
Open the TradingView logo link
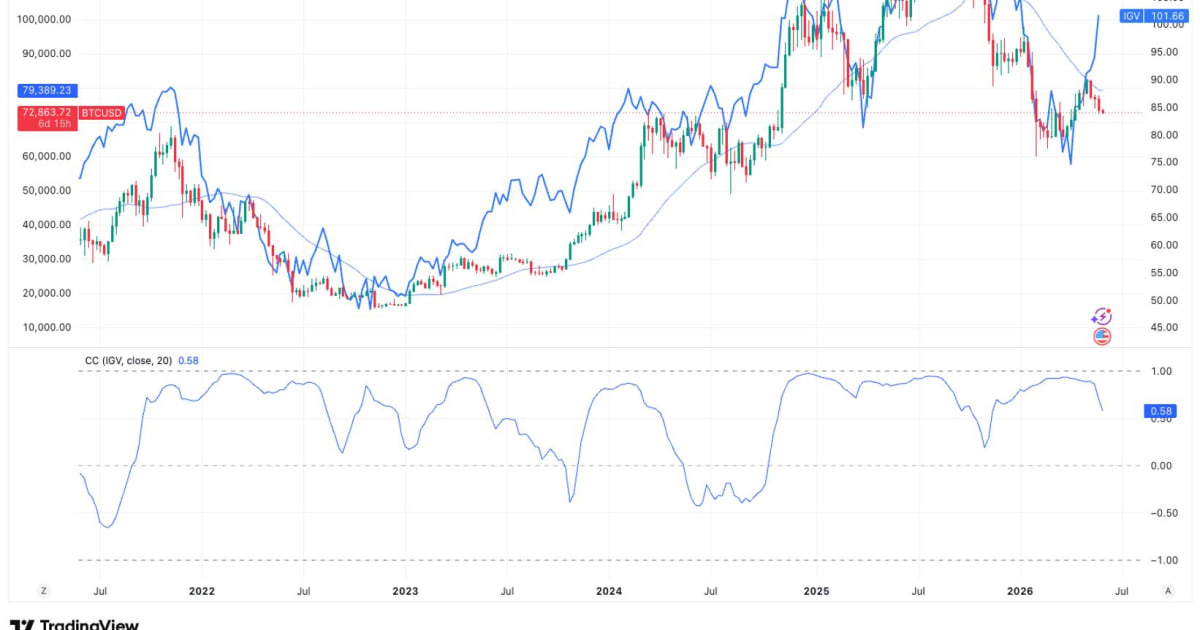click(x=74, y=624)
